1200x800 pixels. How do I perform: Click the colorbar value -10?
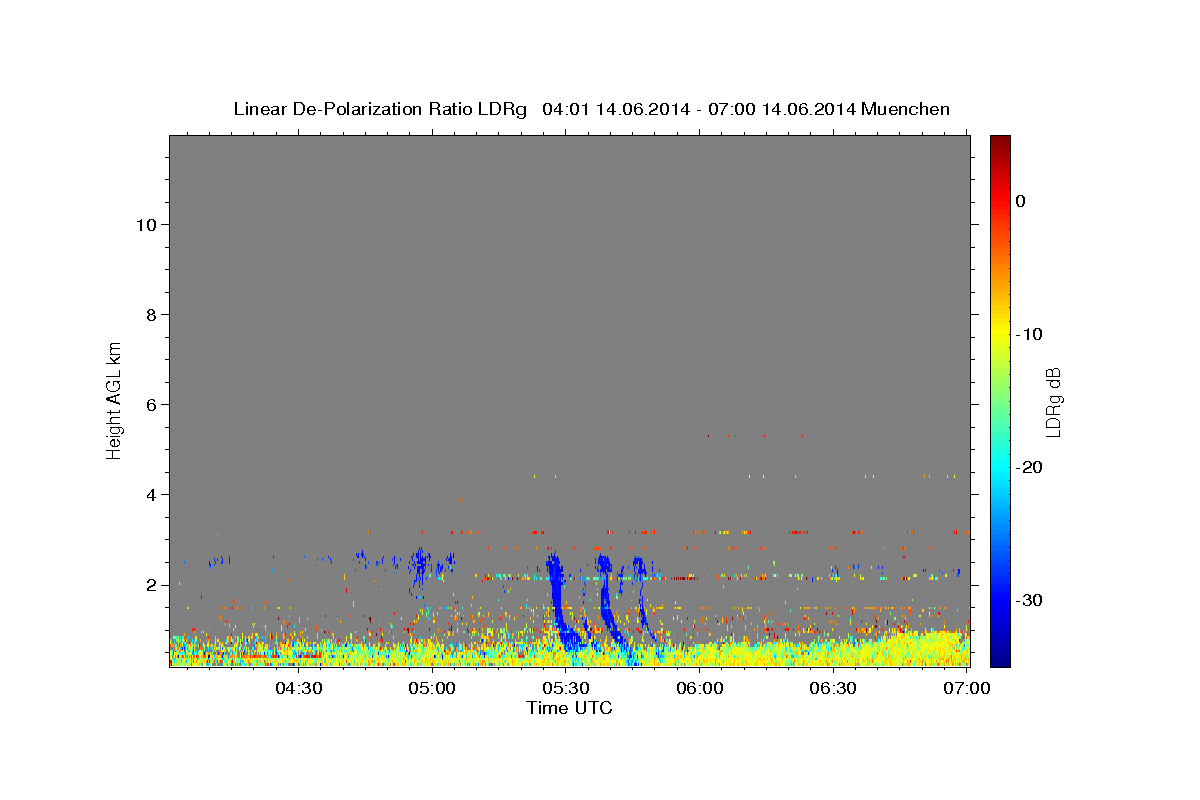(x=1030, y=334)
